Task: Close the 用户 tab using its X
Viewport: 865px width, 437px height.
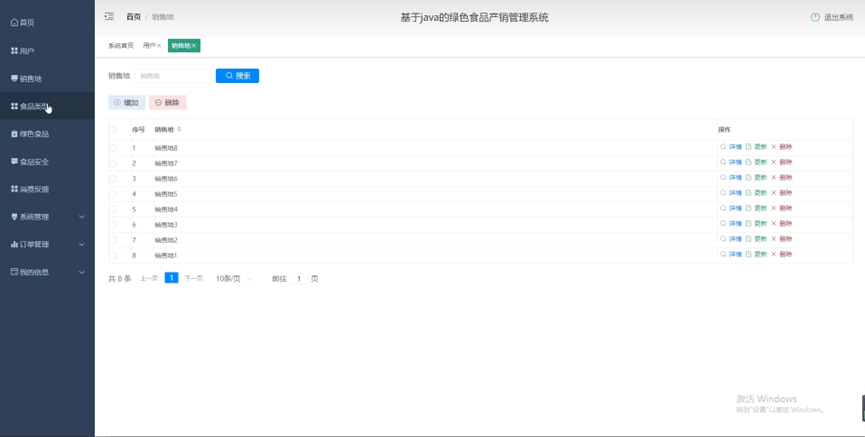Action: click(159, 46)
